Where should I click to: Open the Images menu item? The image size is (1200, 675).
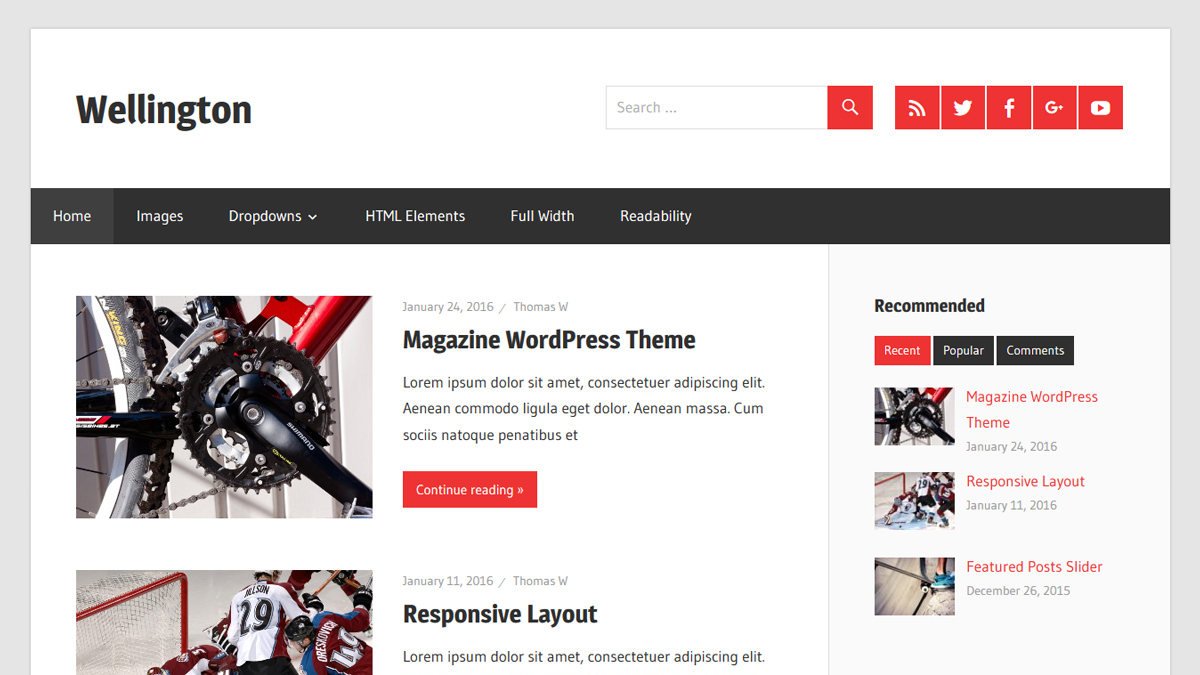160,216
